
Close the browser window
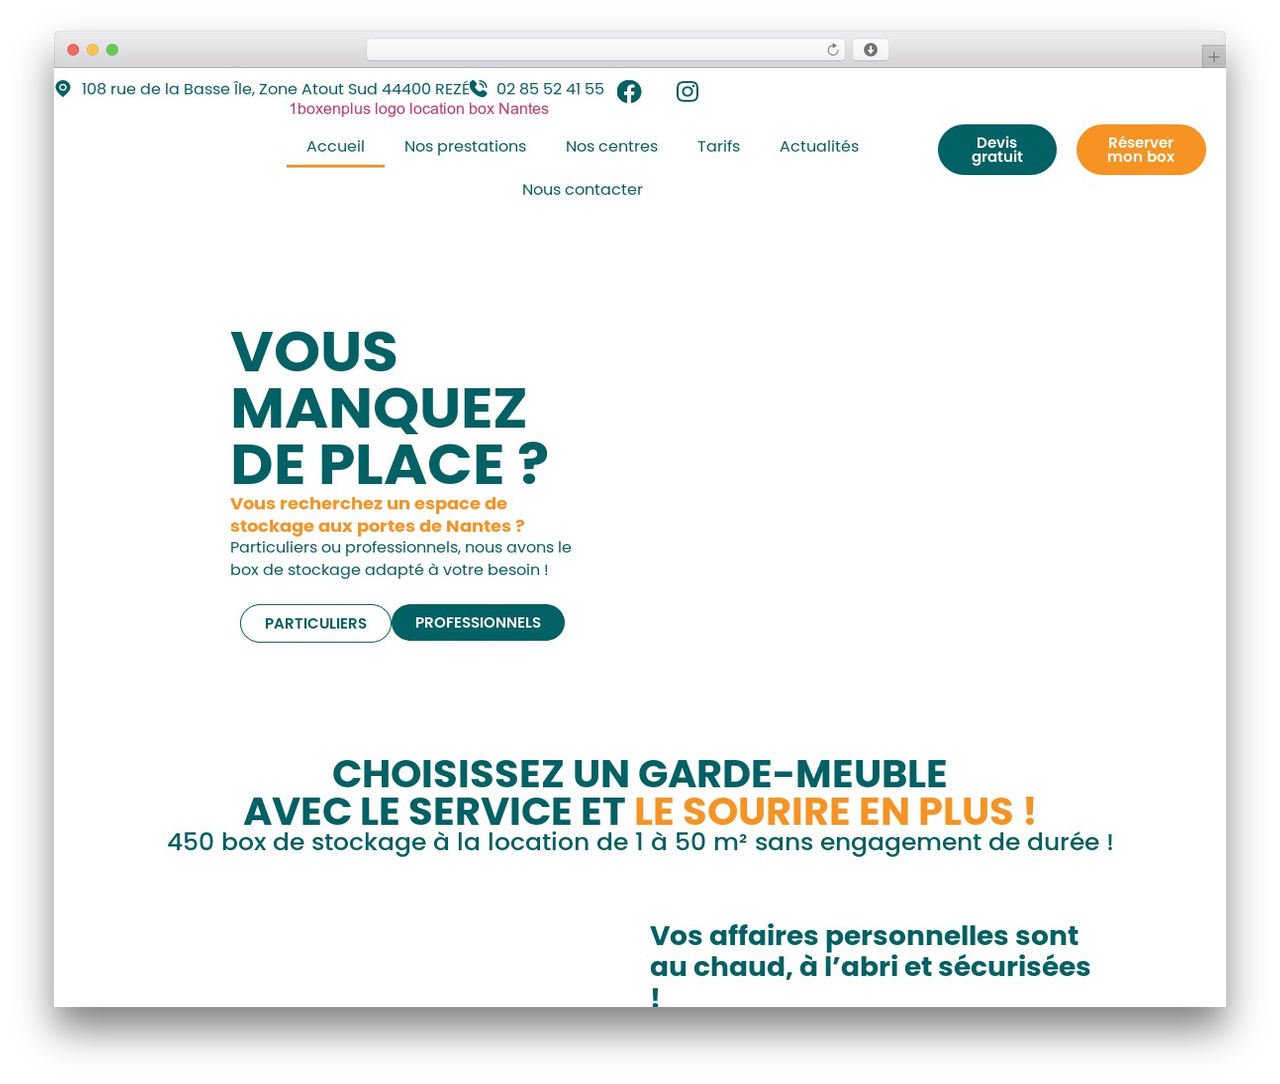coord(73,50)
